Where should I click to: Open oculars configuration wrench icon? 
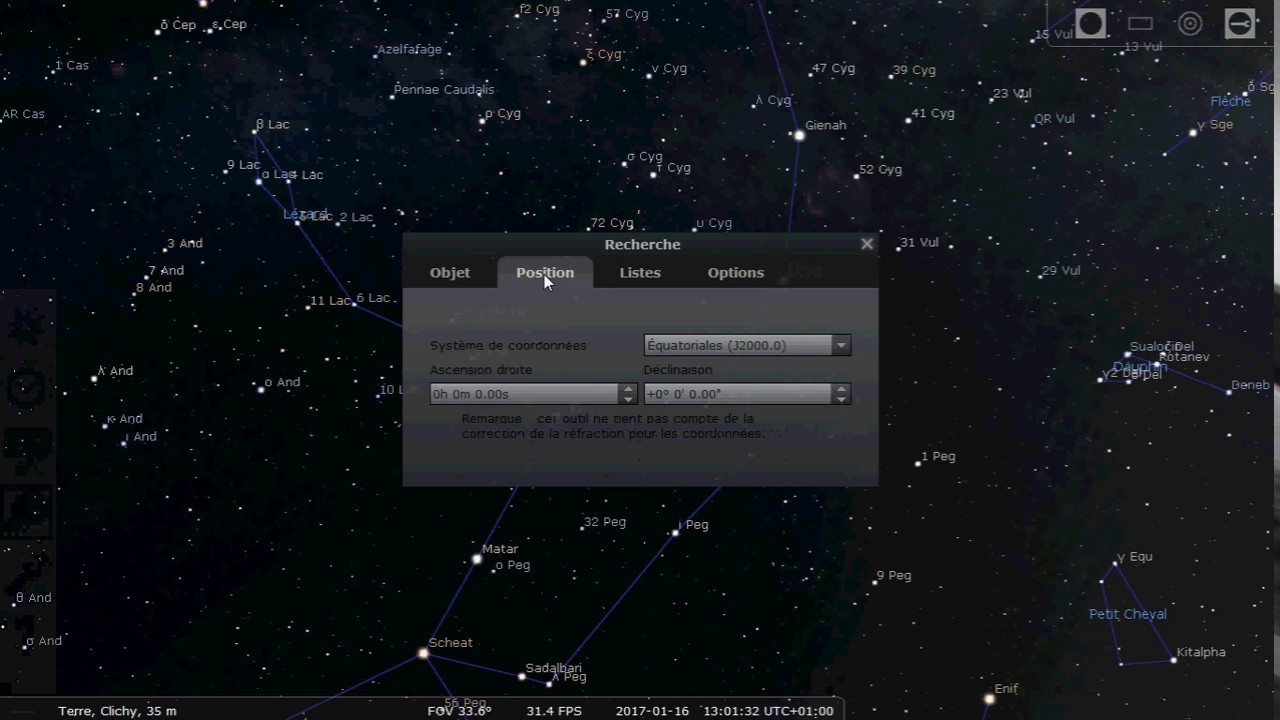click(1239, 23)
